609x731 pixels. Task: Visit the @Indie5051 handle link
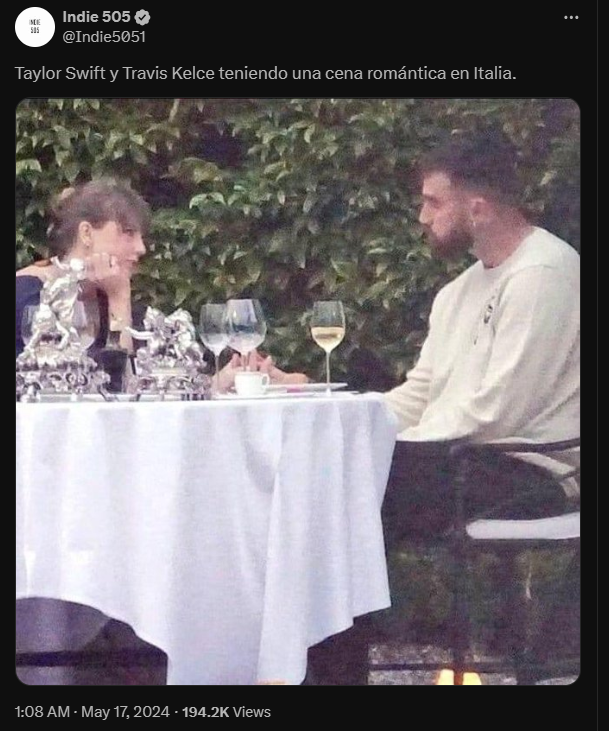pos(104,37)
